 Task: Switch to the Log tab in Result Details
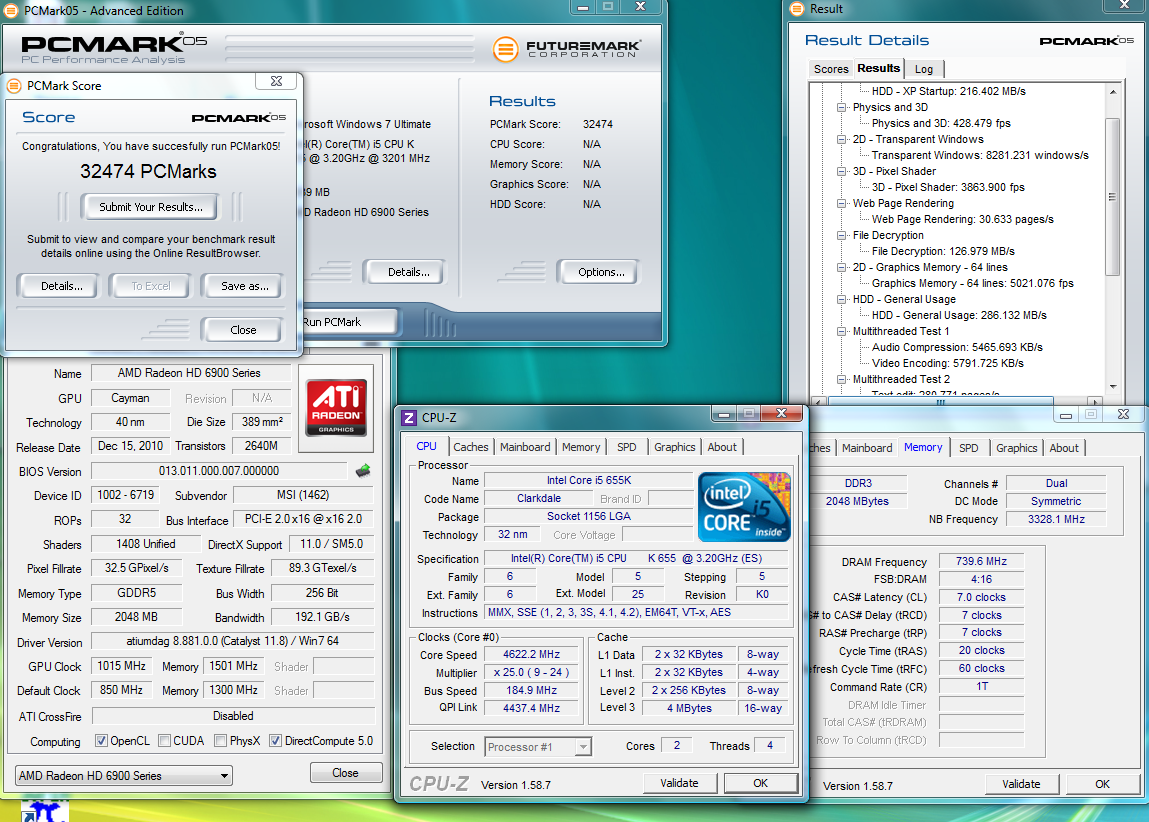click(x=924, y=69)
